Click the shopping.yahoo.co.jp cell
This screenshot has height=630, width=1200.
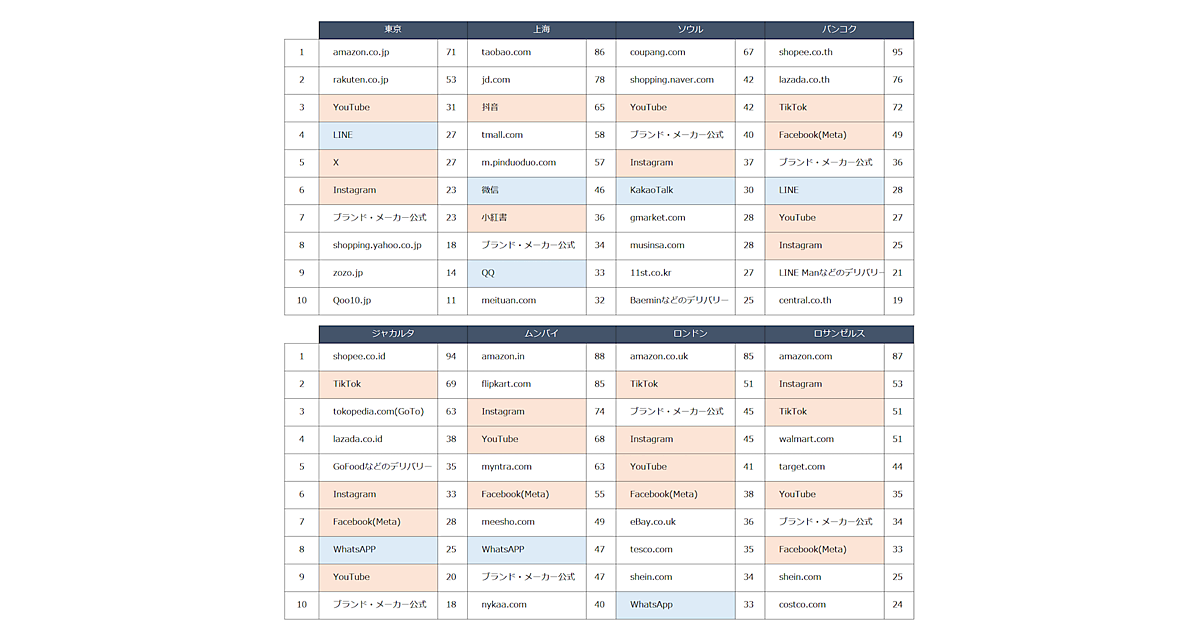point(377,245)
